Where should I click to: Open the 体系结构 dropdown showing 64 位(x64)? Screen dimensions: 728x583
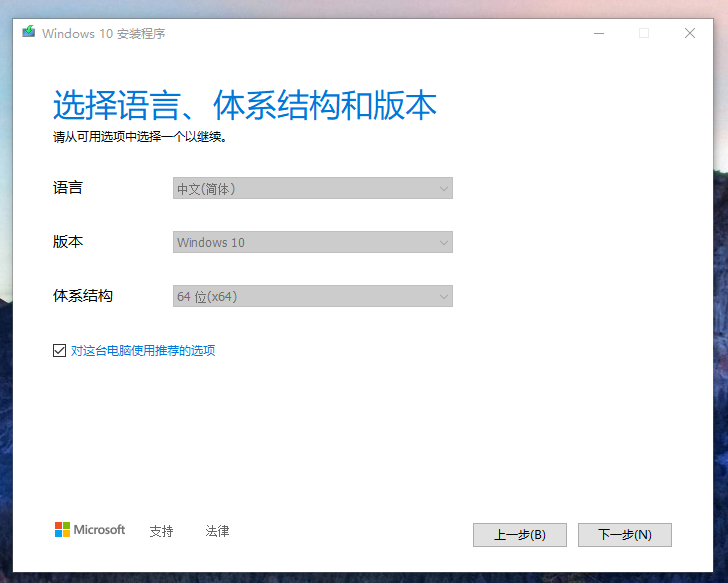pyautogui.click(x=313, y=296)
